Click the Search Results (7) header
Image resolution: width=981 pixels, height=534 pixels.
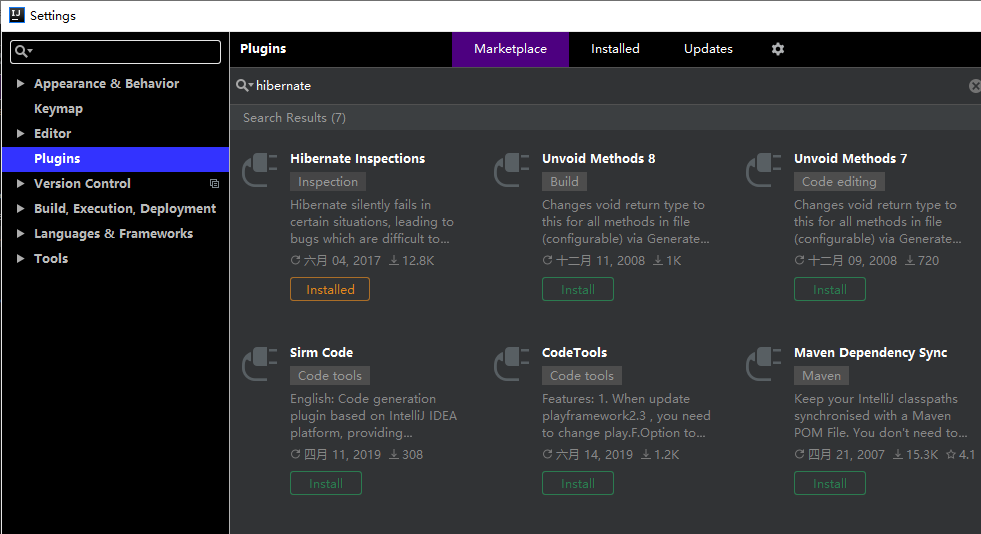[294, 118]
